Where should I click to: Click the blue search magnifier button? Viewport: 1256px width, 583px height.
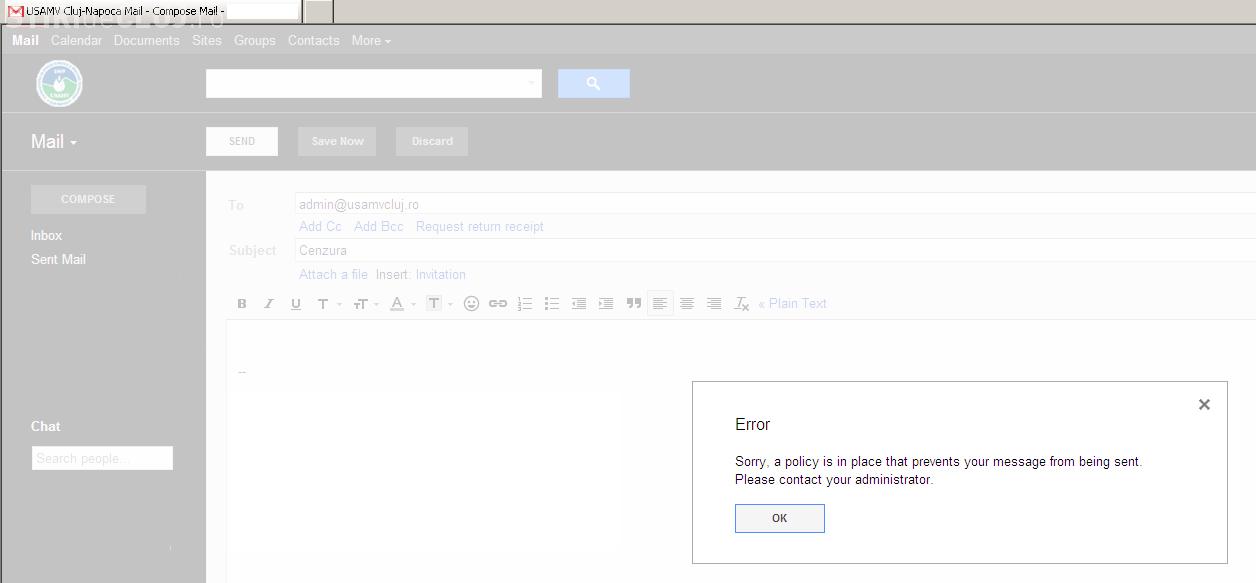[593, 84]
